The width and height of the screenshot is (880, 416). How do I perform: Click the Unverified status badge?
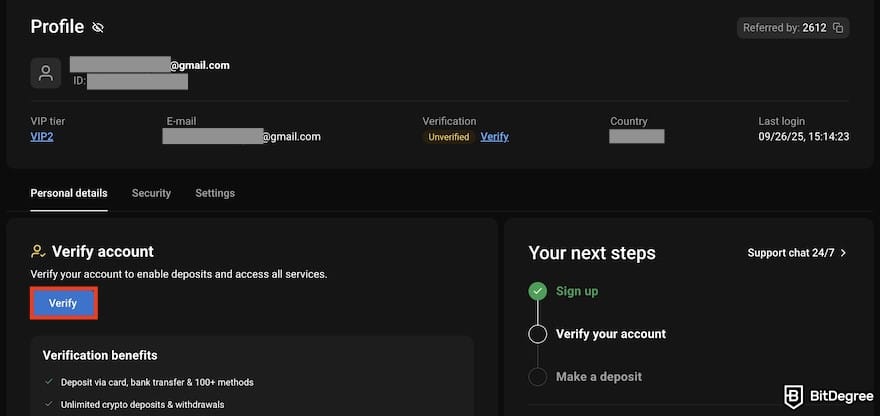pyautogui.click(x=448, y=137)
